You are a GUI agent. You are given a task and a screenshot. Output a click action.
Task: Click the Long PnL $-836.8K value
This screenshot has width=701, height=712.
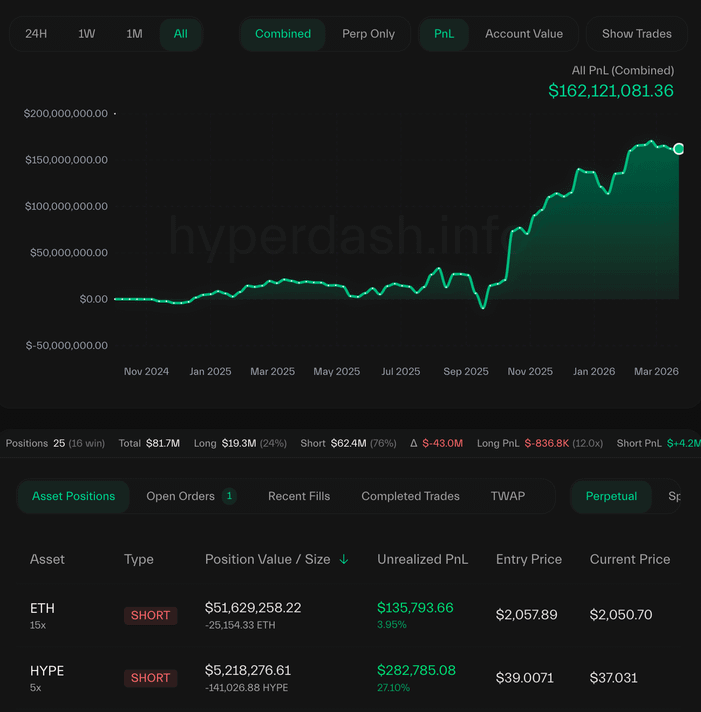547,443
